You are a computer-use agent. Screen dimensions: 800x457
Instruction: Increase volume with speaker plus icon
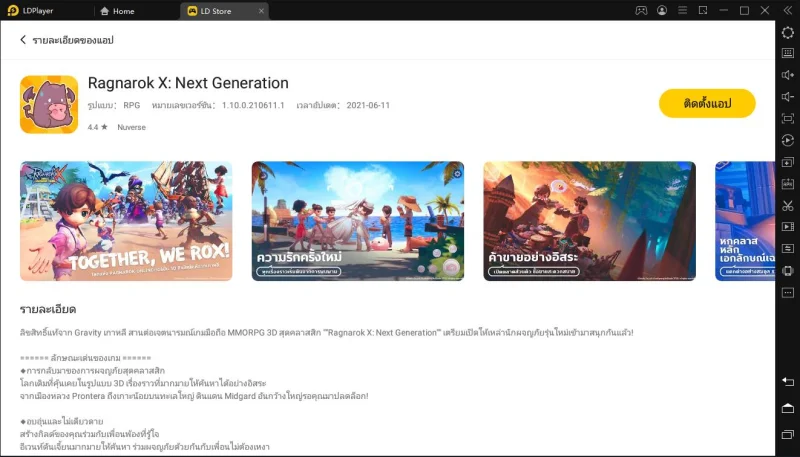click(x=788, y=75)
